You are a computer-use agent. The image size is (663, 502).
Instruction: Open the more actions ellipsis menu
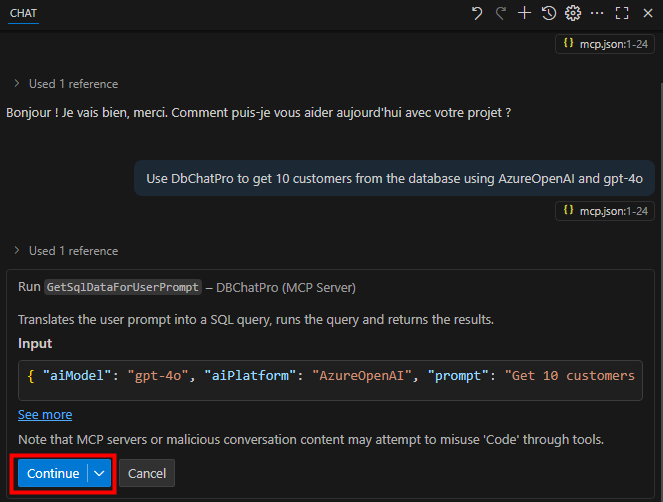tap(597, 13)
